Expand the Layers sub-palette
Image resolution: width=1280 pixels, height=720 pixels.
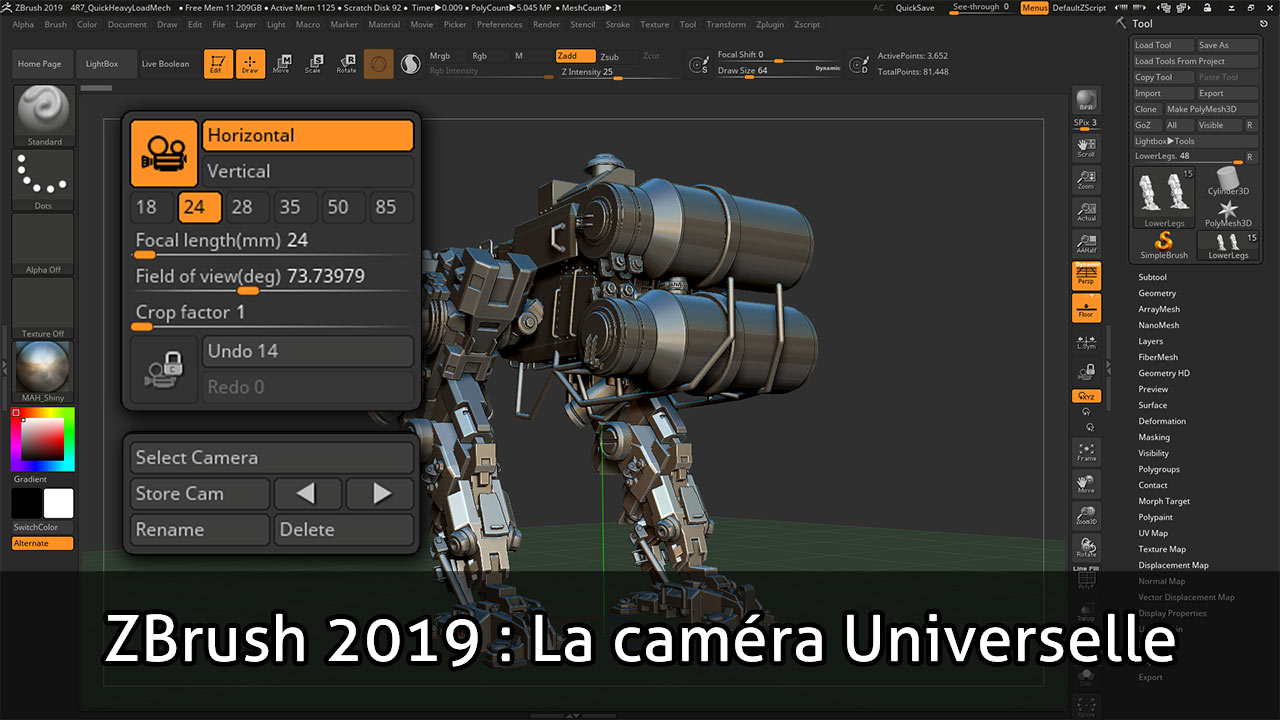point(1151,341)
